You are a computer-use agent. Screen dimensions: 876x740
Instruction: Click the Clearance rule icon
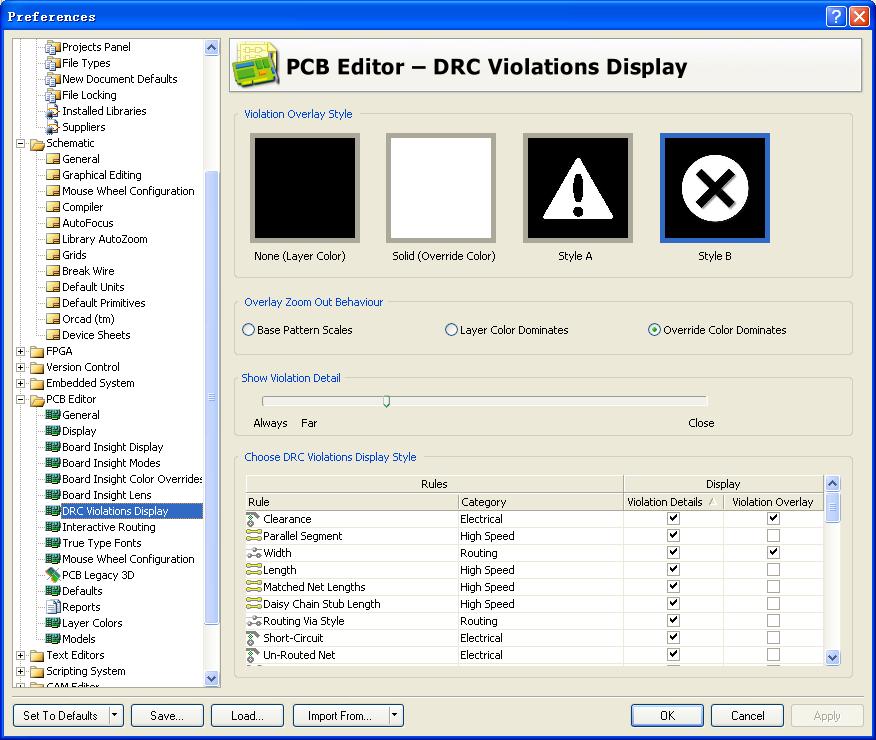click(x=253, y=519)
